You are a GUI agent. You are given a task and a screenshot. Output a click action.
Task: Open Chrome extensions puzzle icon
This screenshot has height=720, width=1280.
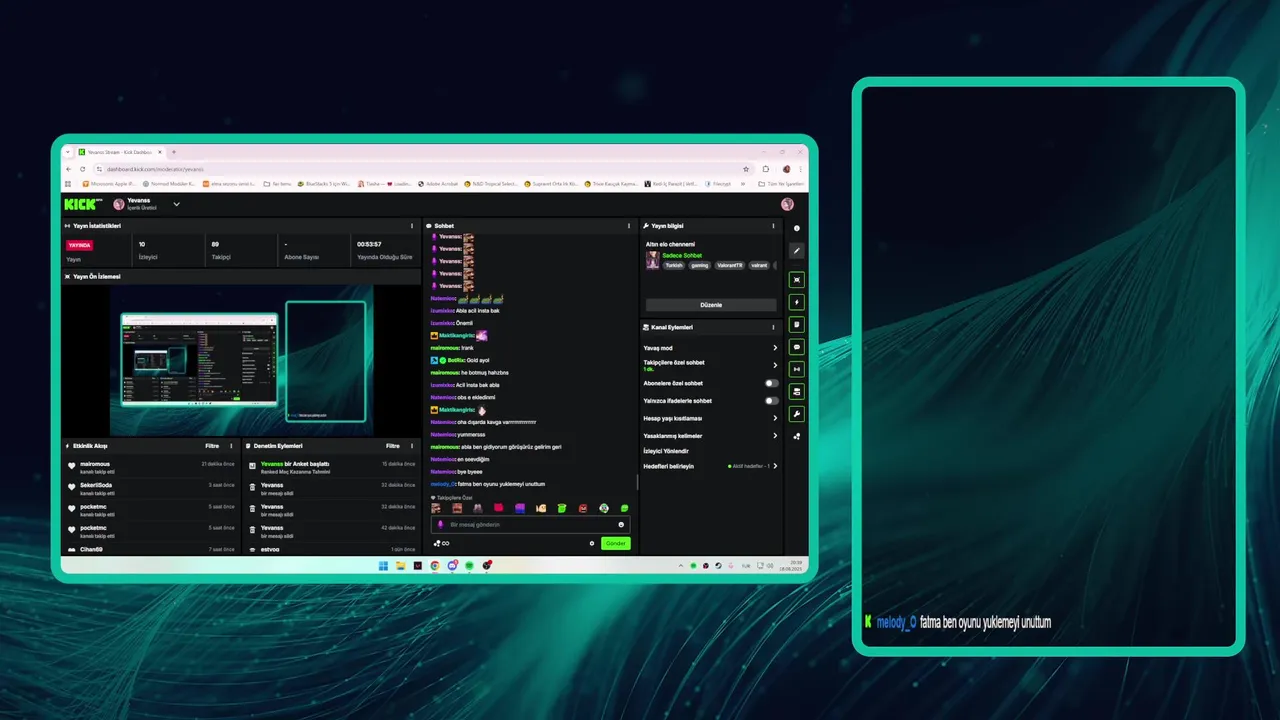pyautogui.click(x=766, y=169)
